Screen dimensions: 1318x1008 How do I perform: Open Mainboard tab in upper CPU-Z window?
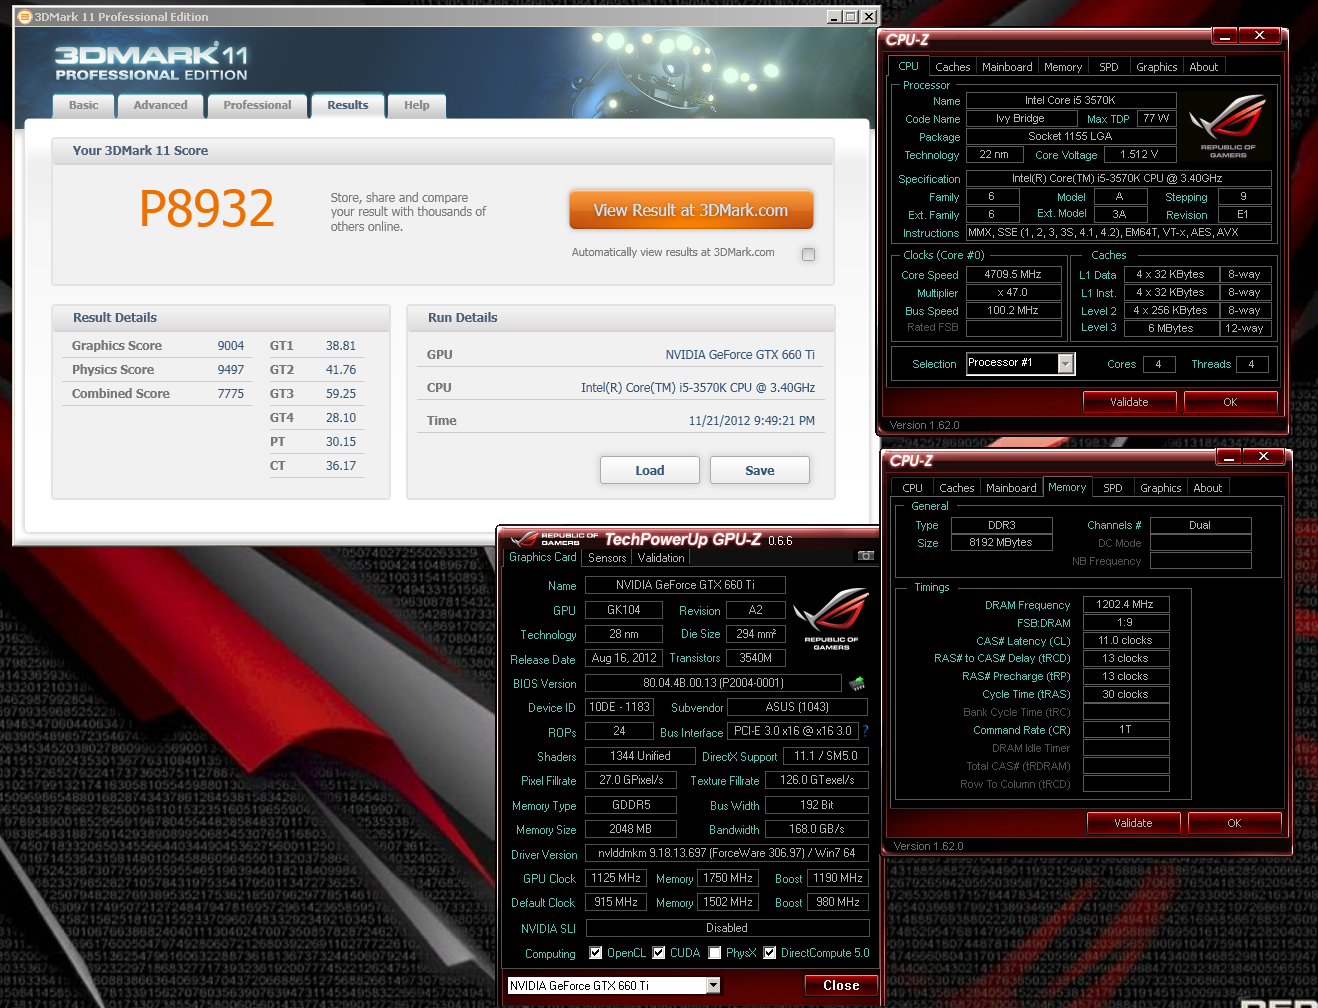pos(1007,67)
